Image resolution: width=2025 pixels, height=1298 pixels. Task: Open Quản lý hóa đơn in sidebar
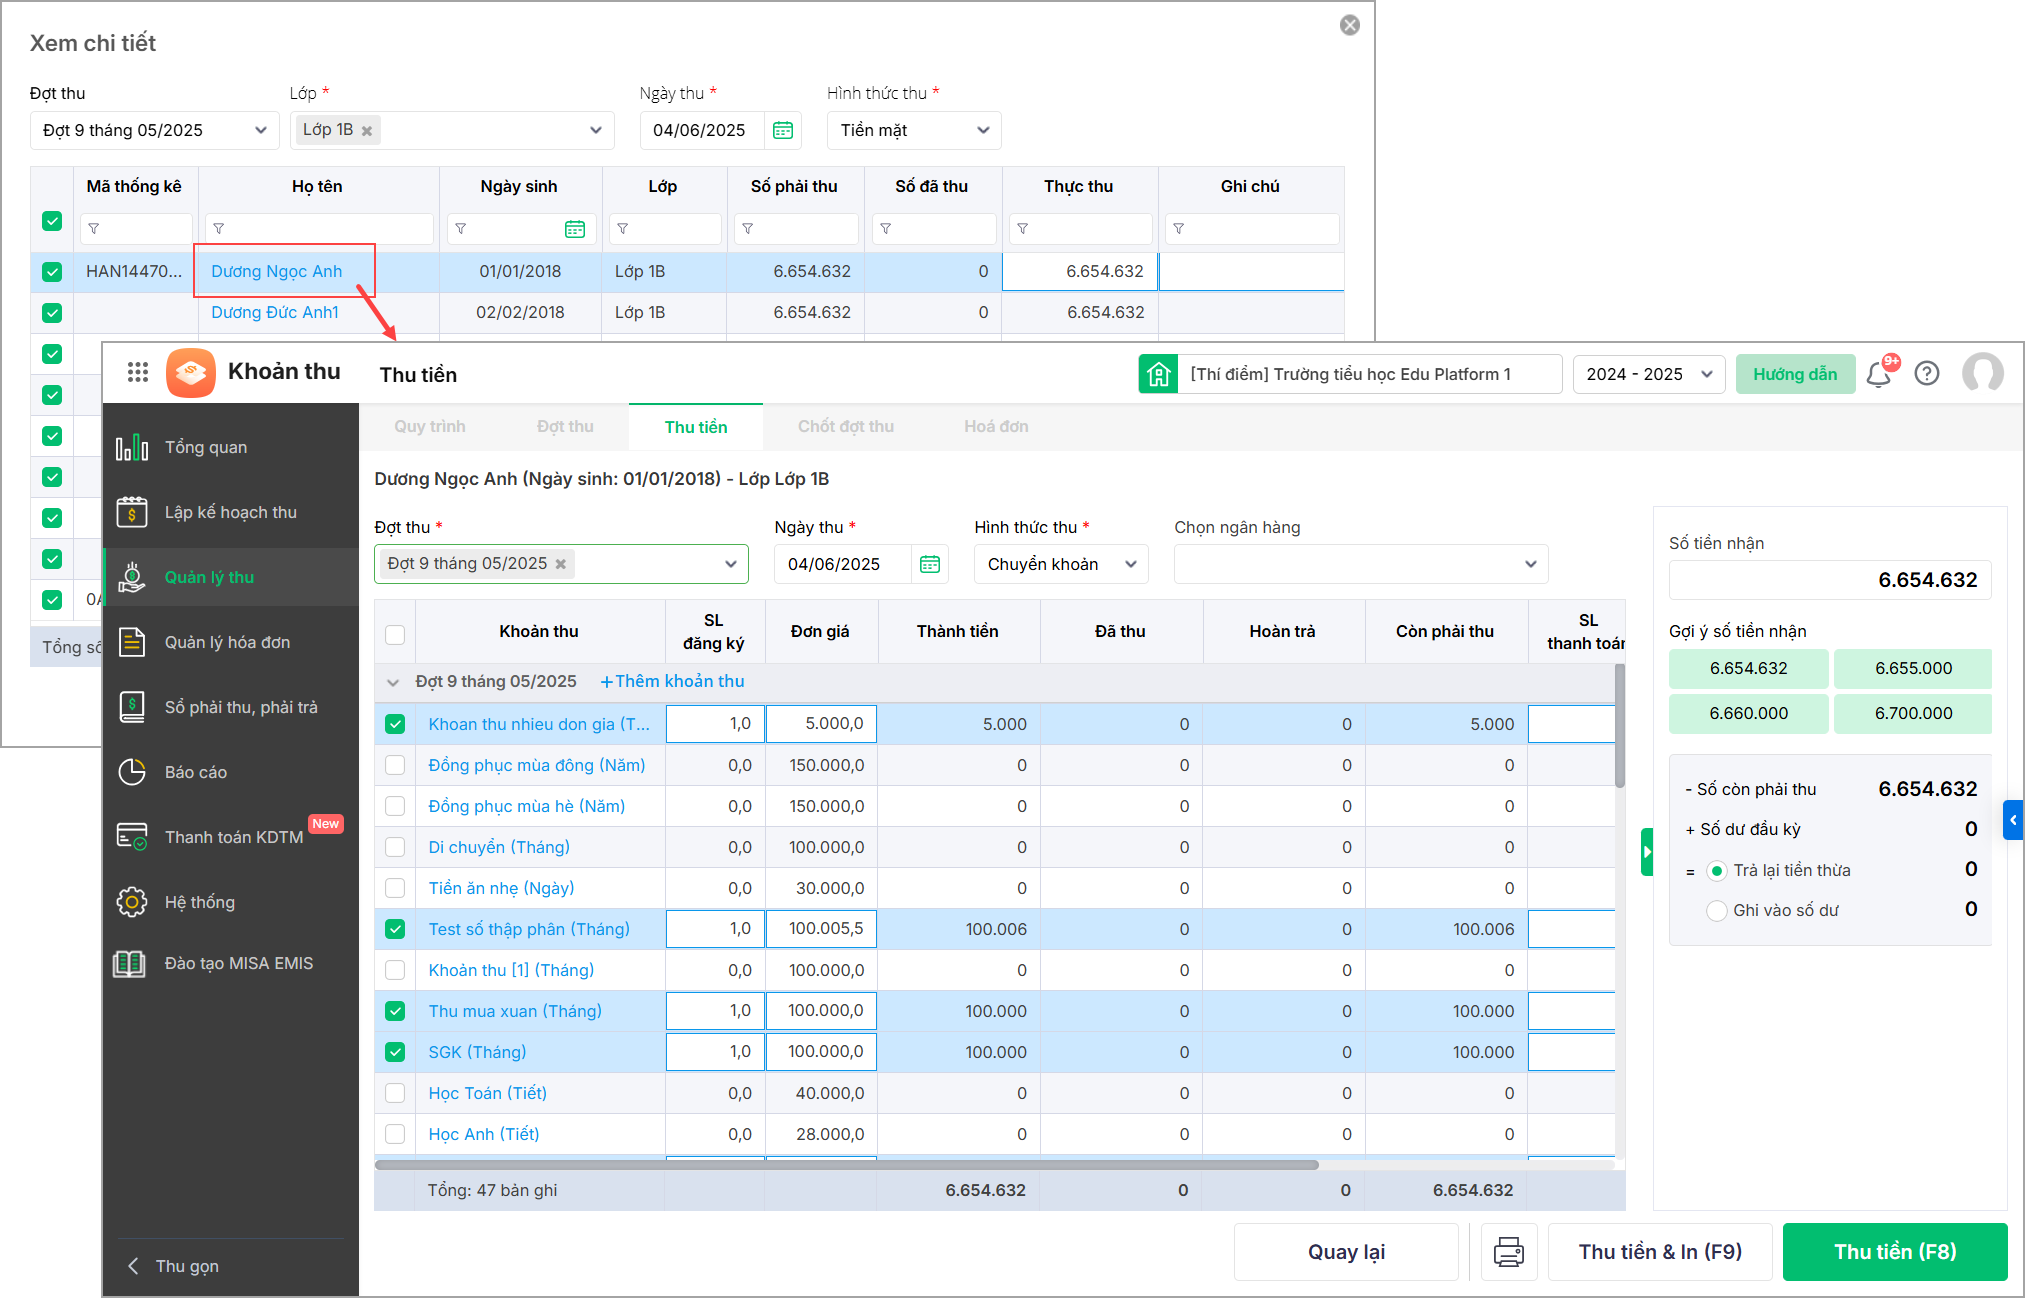(227, 642)
